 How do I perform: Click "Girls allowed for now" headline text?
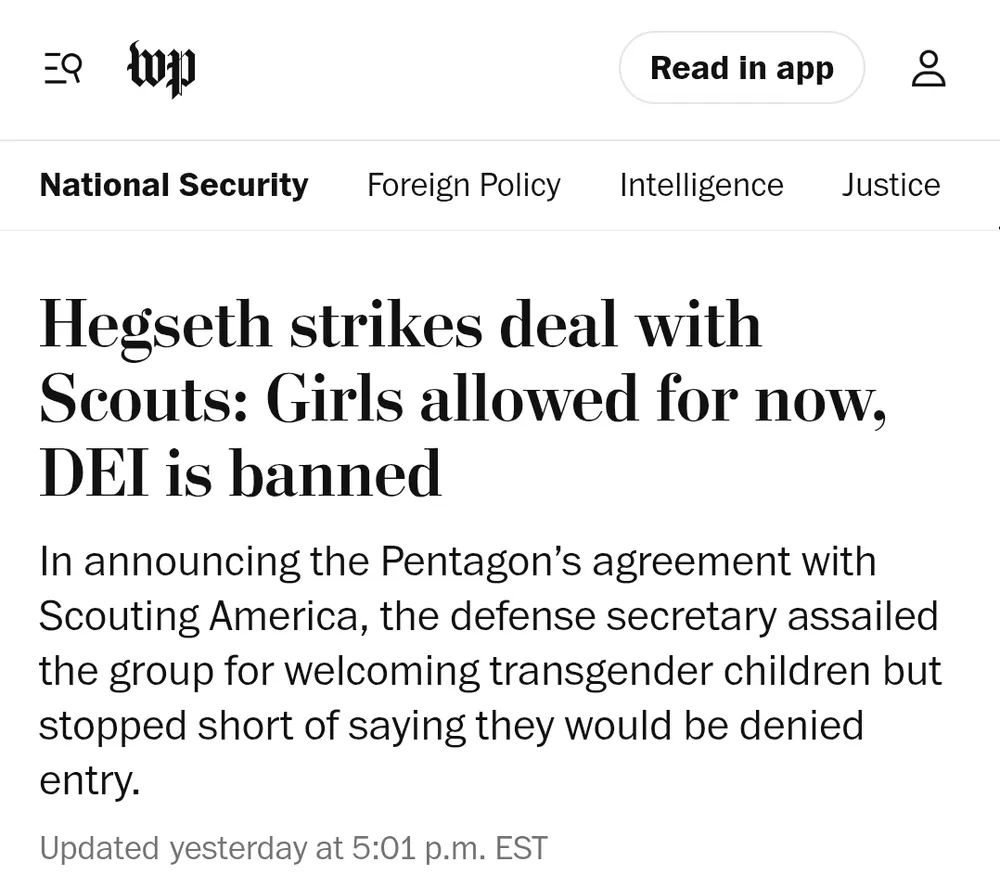575,399
